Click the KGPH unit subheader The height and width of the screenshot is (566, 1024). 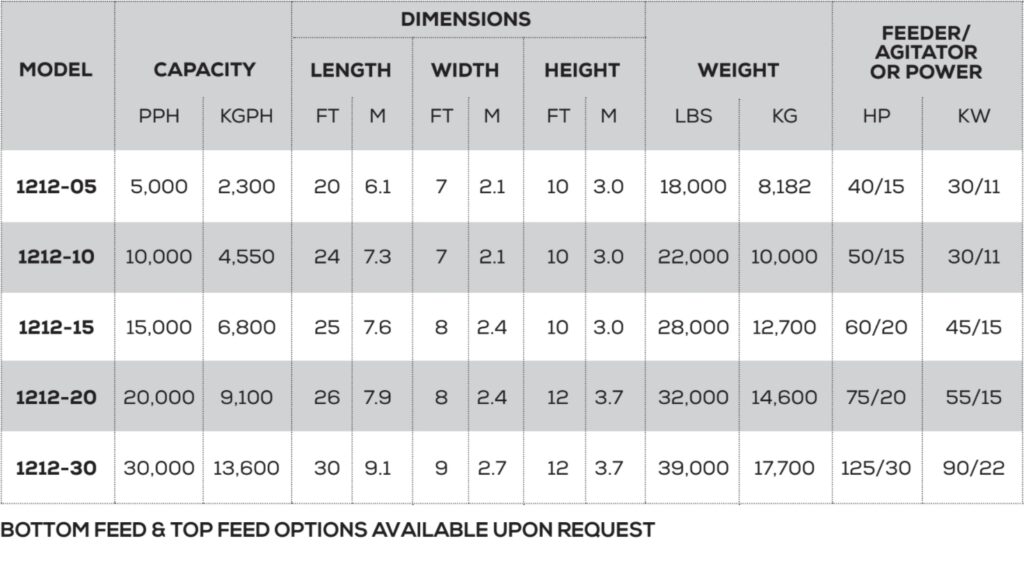tap(246, 116)
